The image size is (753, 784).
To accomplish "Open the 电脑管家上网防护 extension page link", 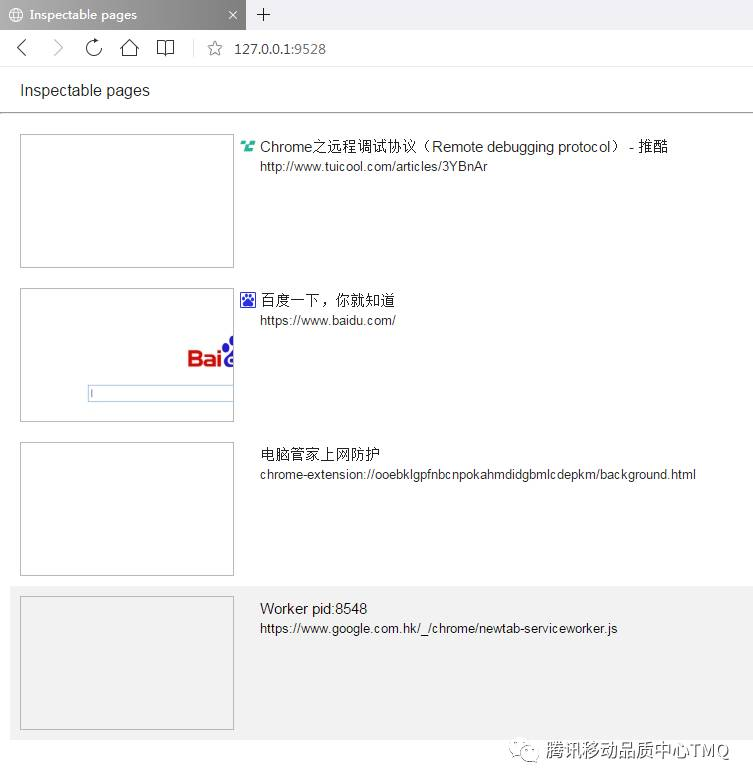I will 320,454.
